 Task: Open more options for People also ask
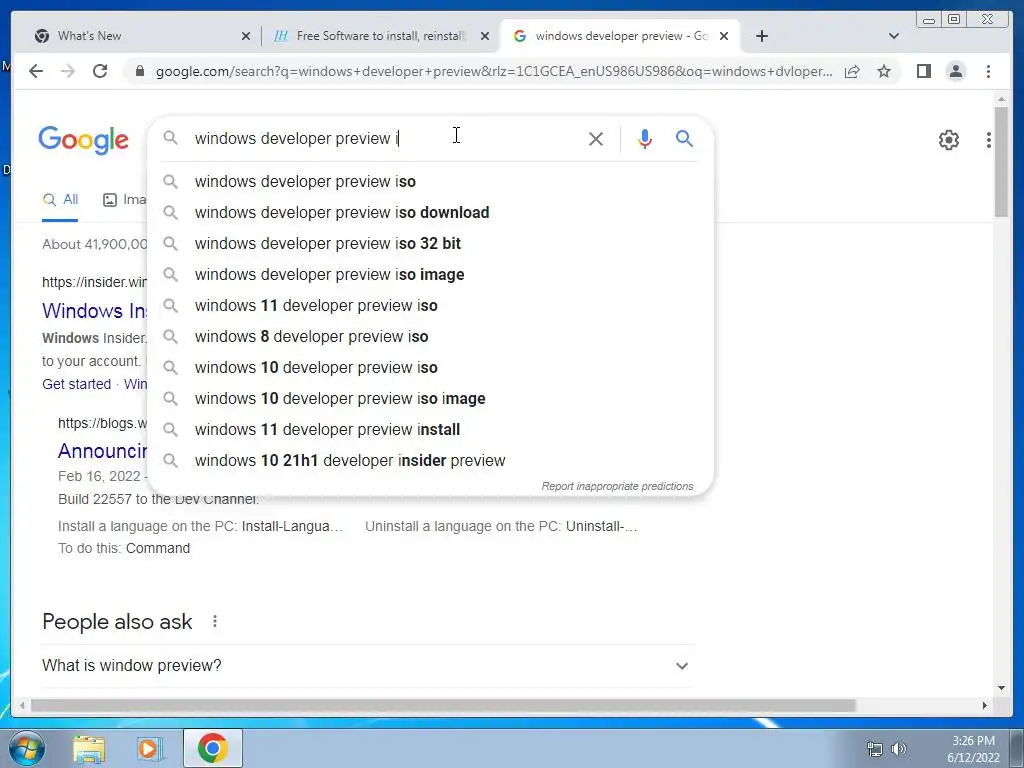click(x=215, y=621)
